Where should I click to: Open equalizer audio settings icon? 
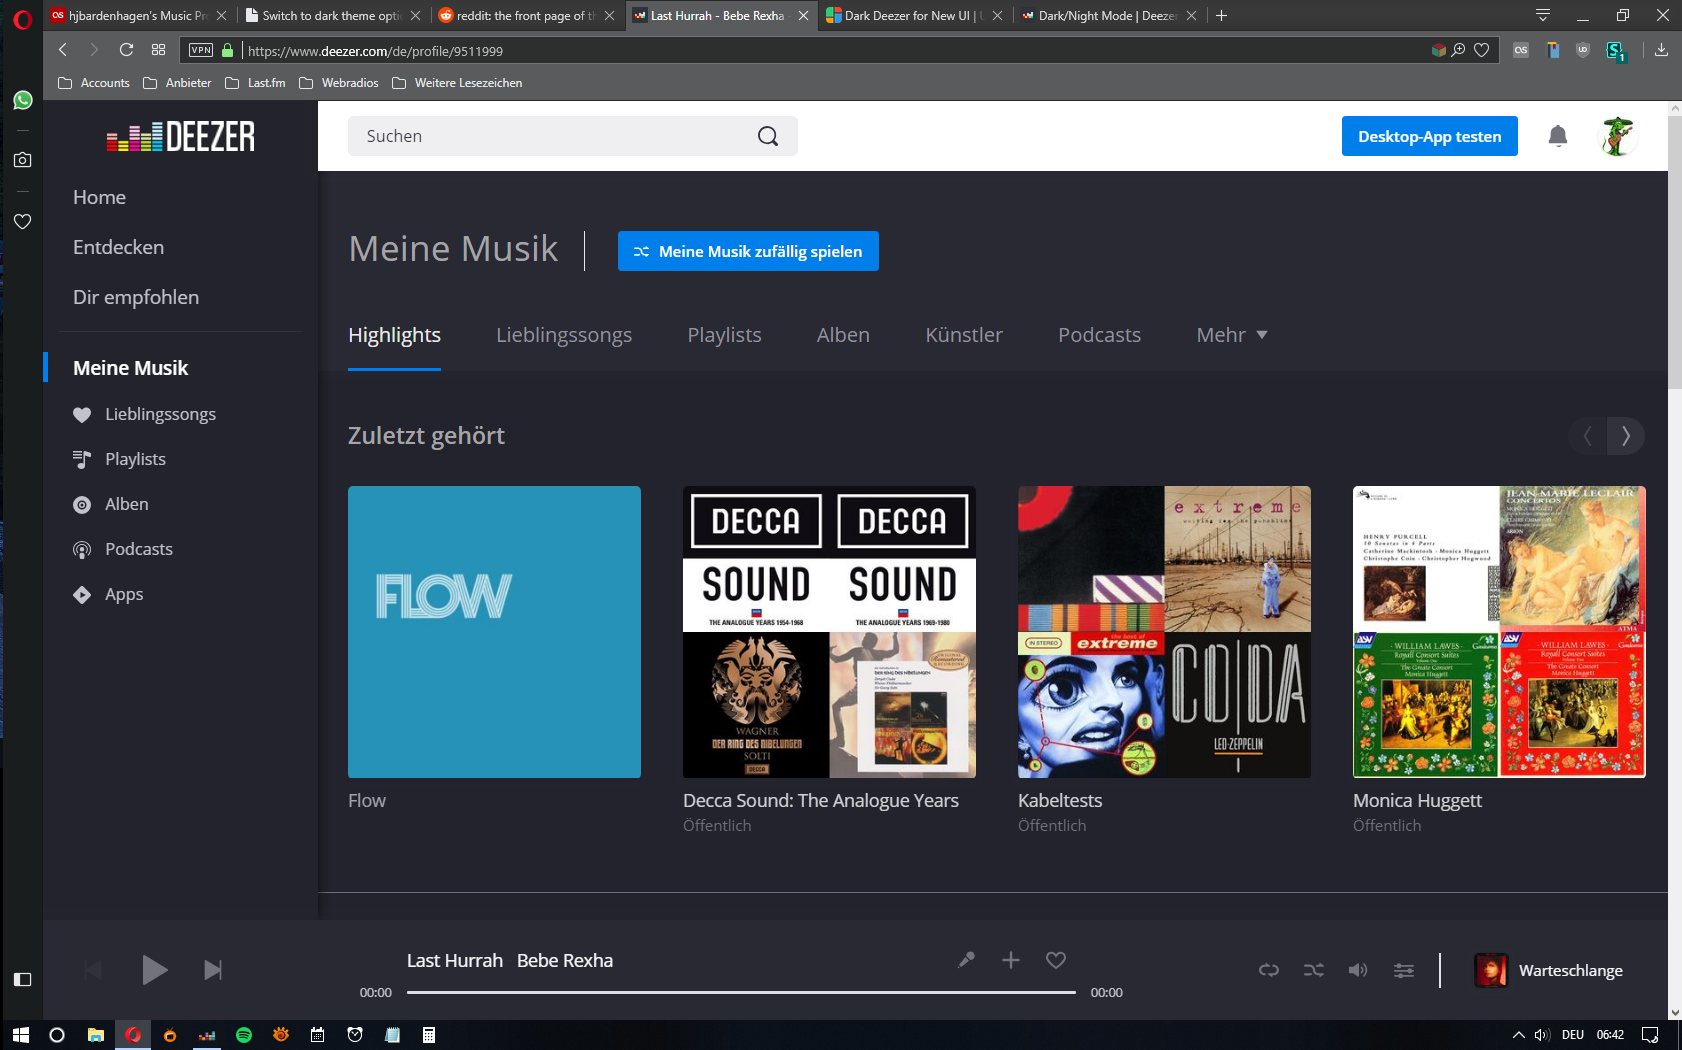(1404, 970)
